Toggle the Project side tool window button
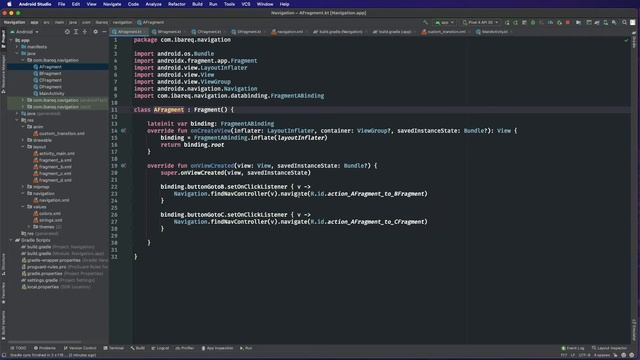The width and height of the screenshot is (640, 360). click(x=3, y=39)
